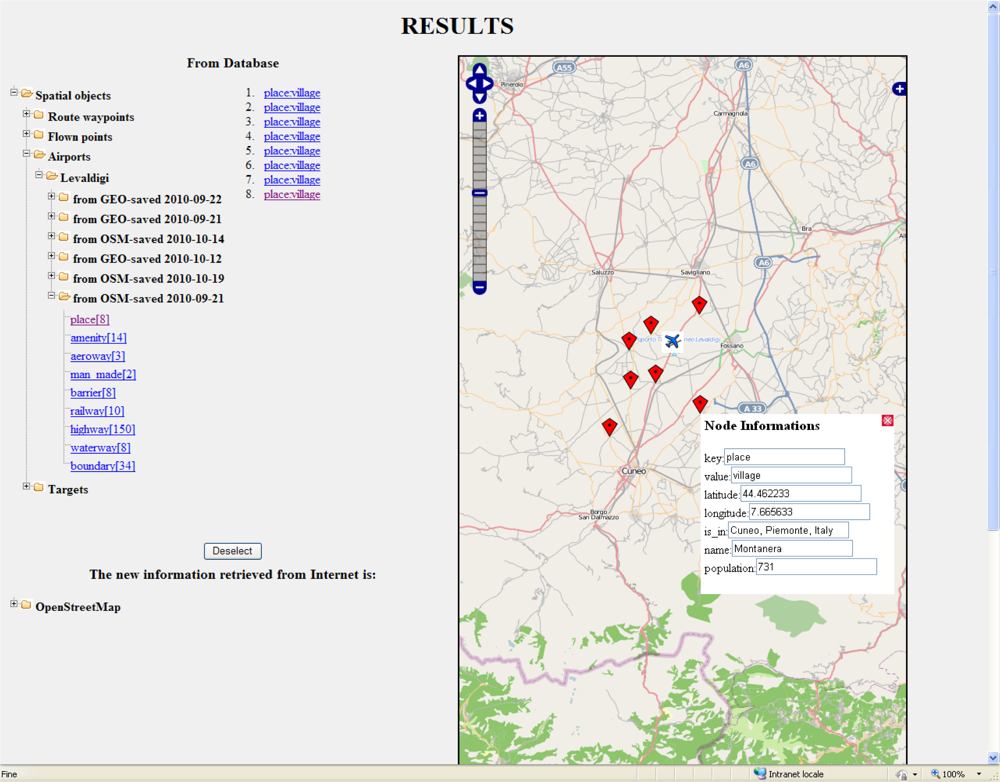Expand the from OSM-saved 2010-10-14 node
Image resolution: width=1000 pixels, height=782 pixels.
[52, 236]
